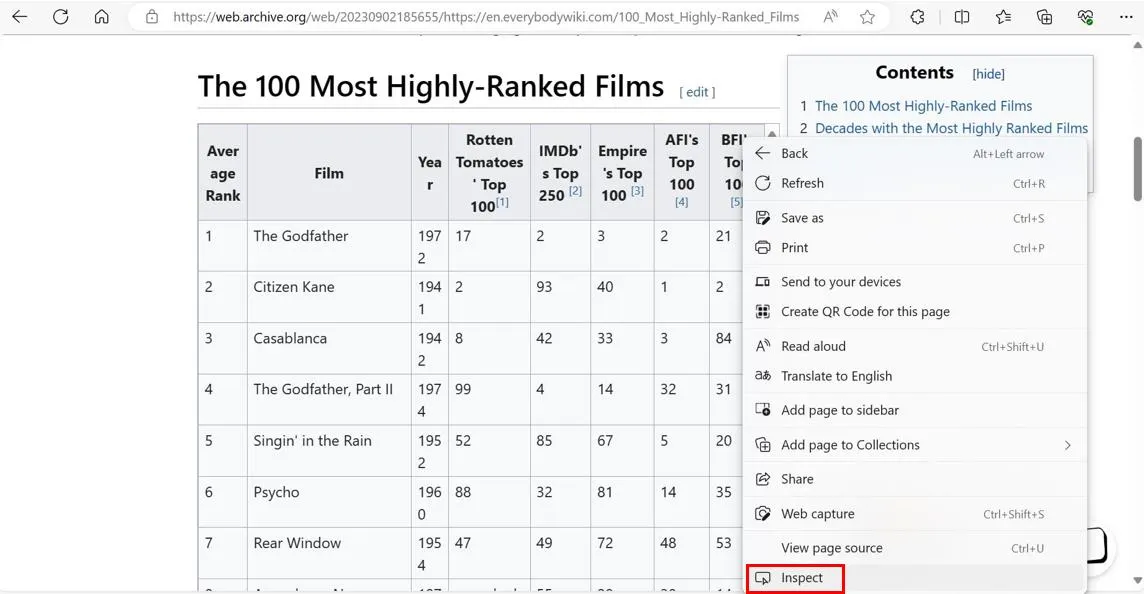Viewport: 1144px width, 594px height.
Task: Go to the home page icon
Action: pos(101,17)
